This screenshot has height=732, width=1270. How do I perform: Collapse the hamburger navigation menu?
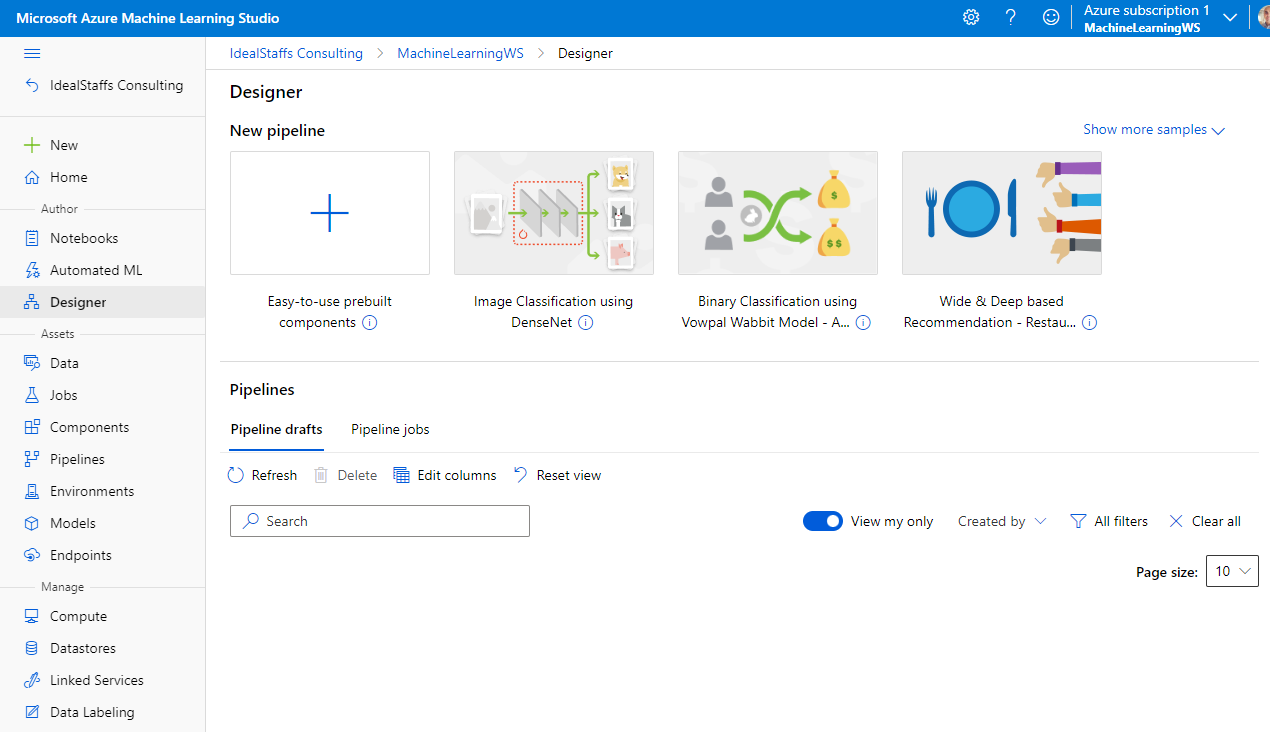[32, 53]
